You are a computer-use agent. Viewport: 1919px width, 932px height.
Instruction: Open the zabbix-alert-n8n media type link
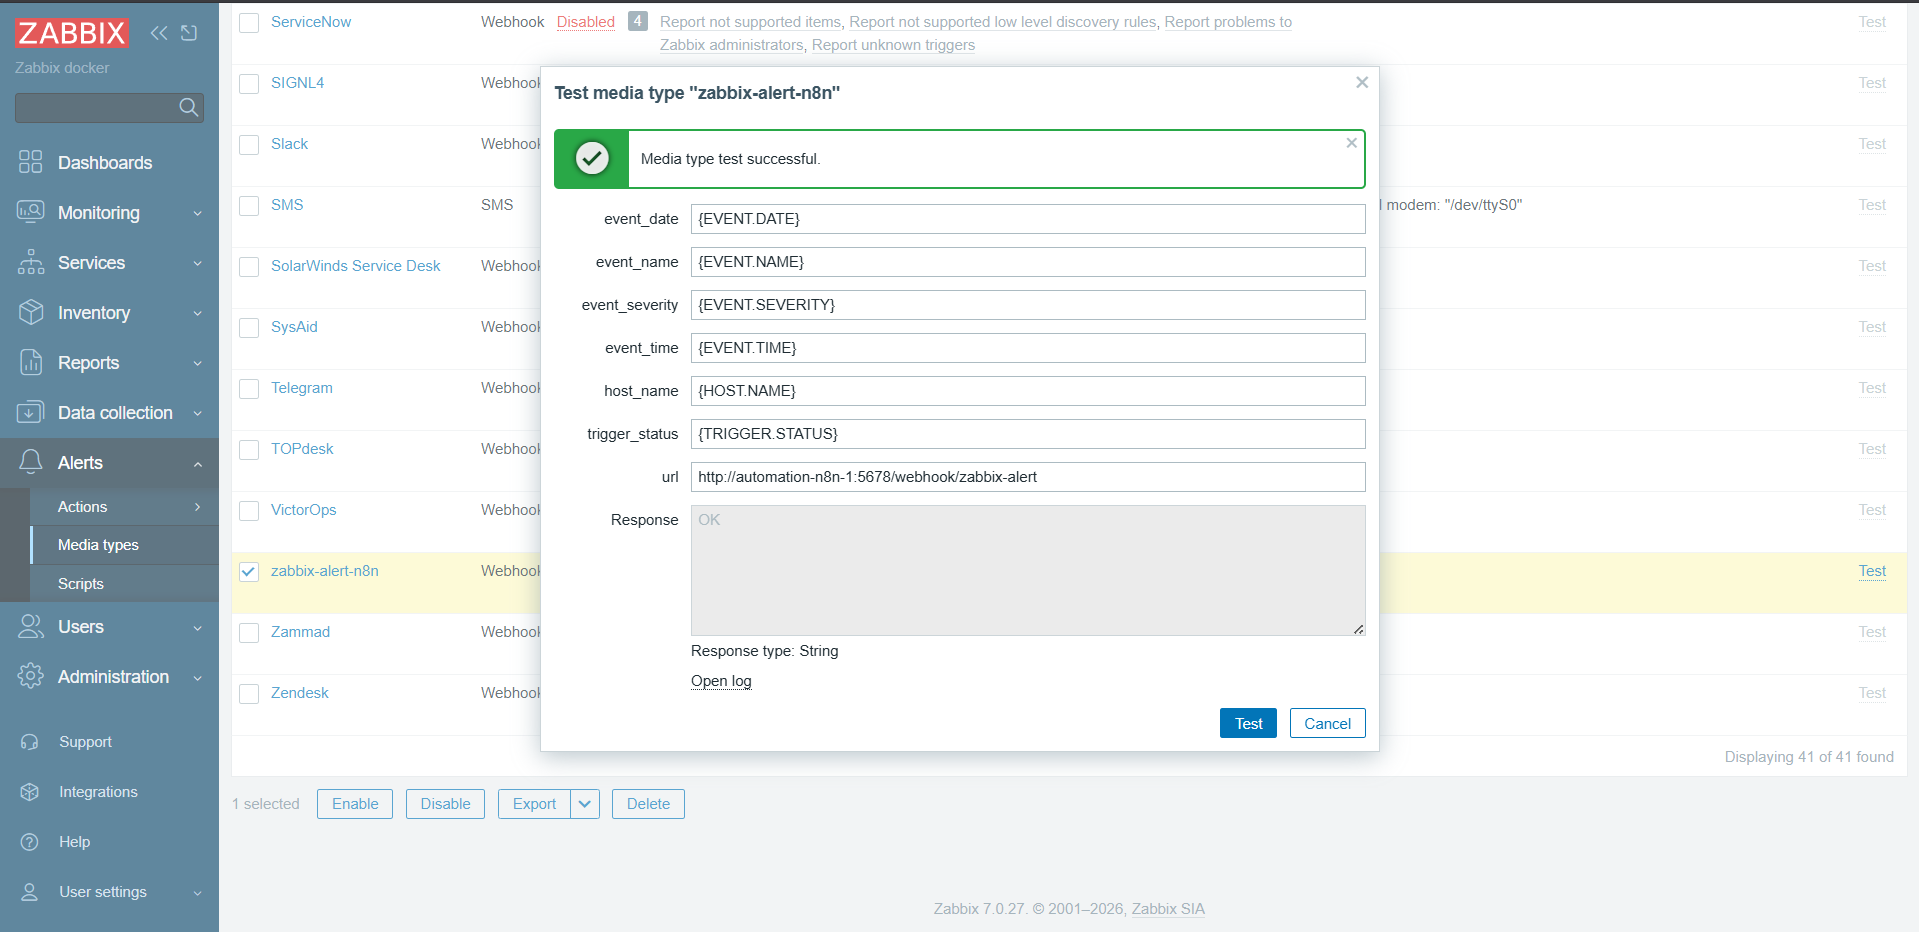(x=325, y=571)
